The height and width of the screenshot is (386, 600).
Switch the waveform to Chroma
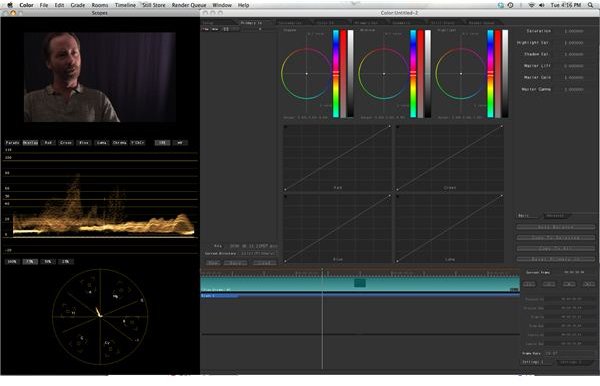pyautogui.click(x=119, y=143)
